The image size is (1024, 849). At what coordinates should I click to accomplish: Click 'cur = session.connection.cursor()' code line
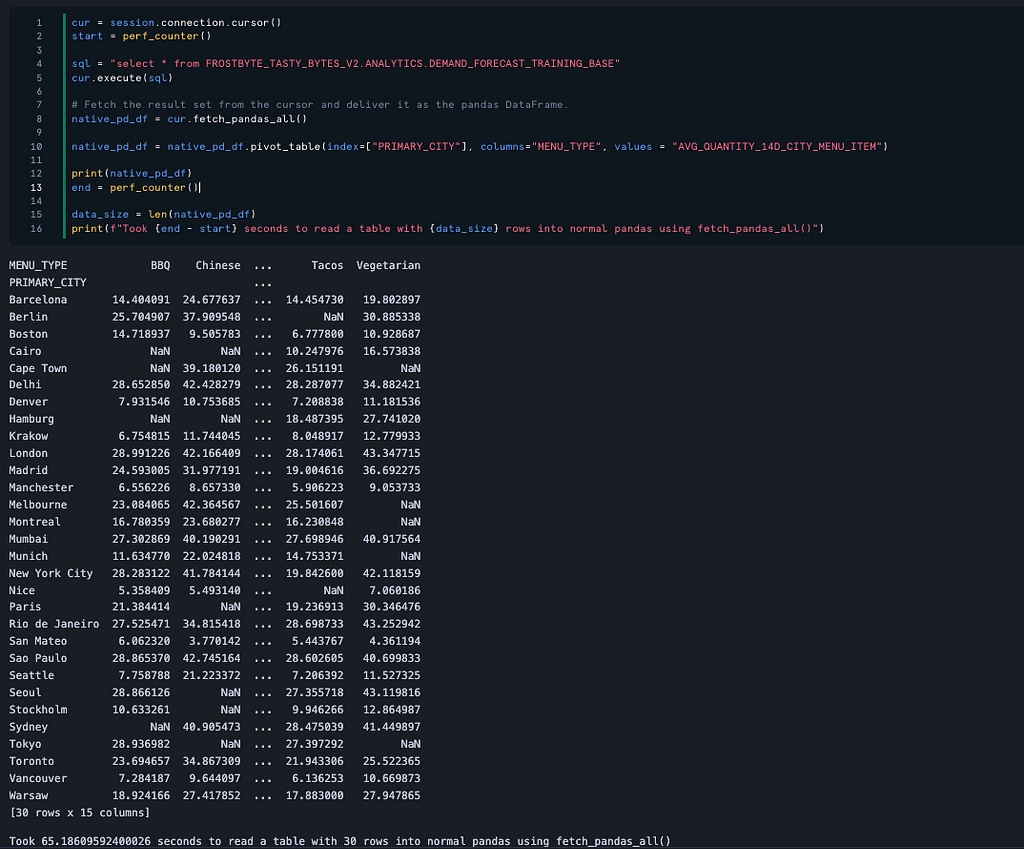pyautogui.click(x=176, y=23)
